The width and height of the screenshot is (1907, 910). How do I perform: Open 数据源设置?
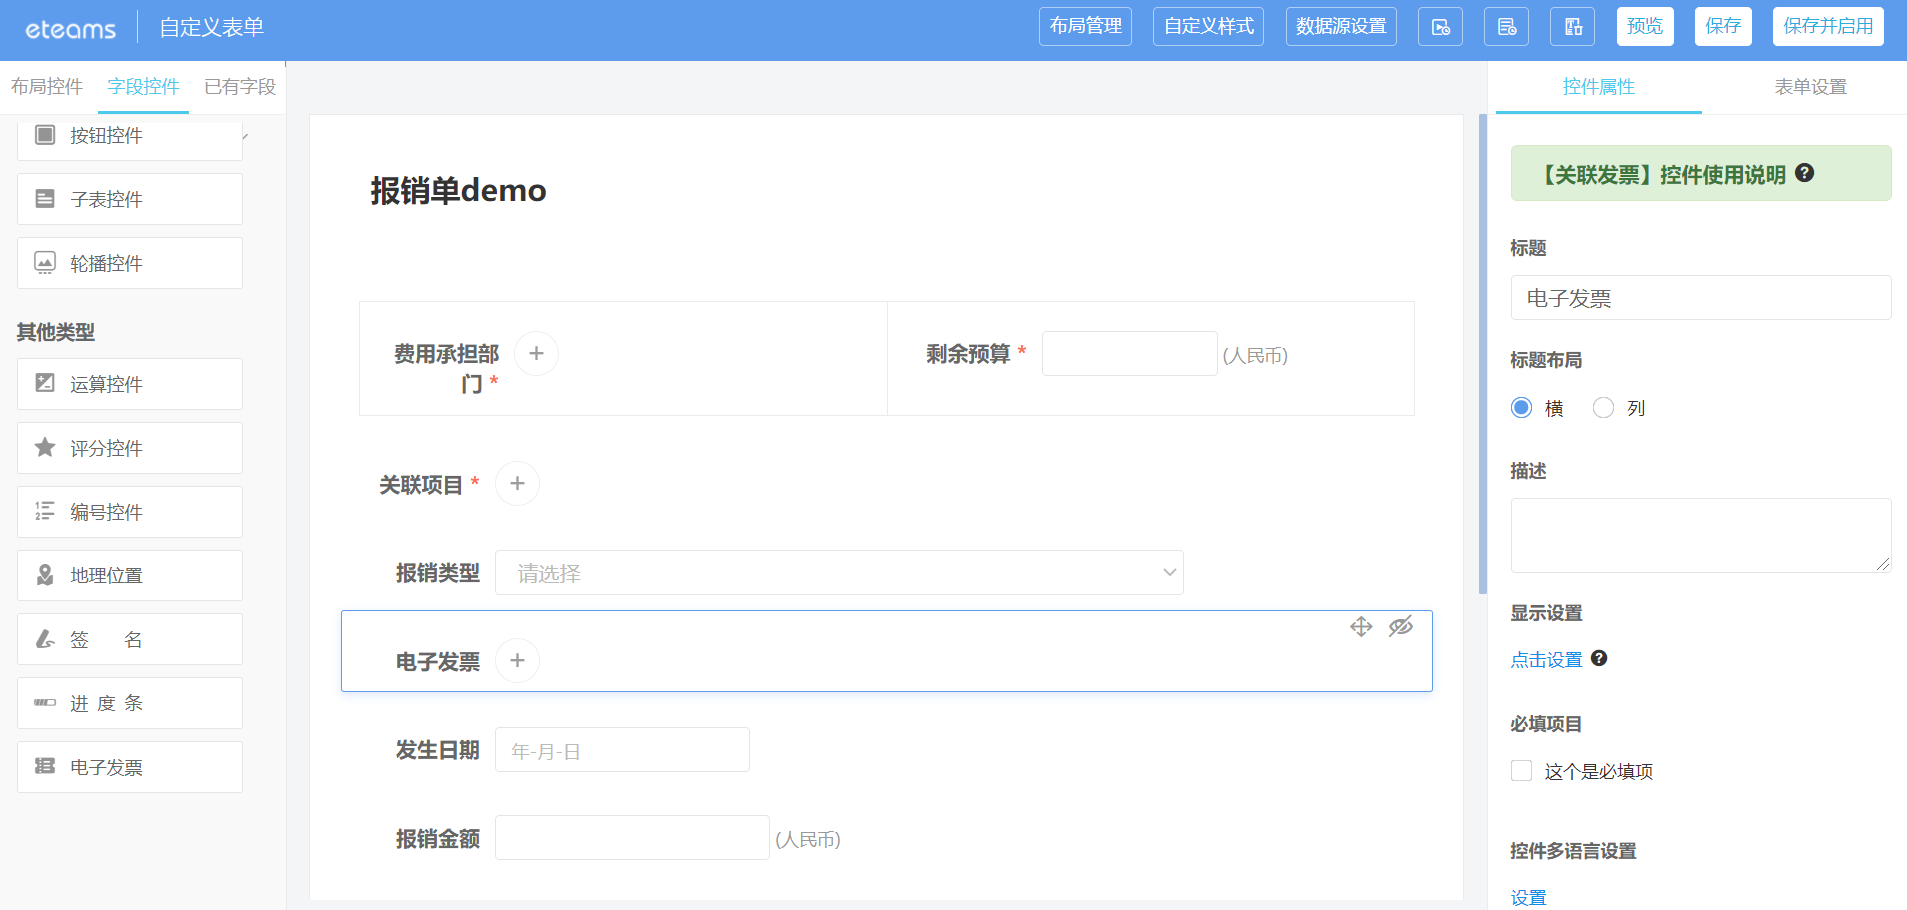click(x=1341, y=27)
